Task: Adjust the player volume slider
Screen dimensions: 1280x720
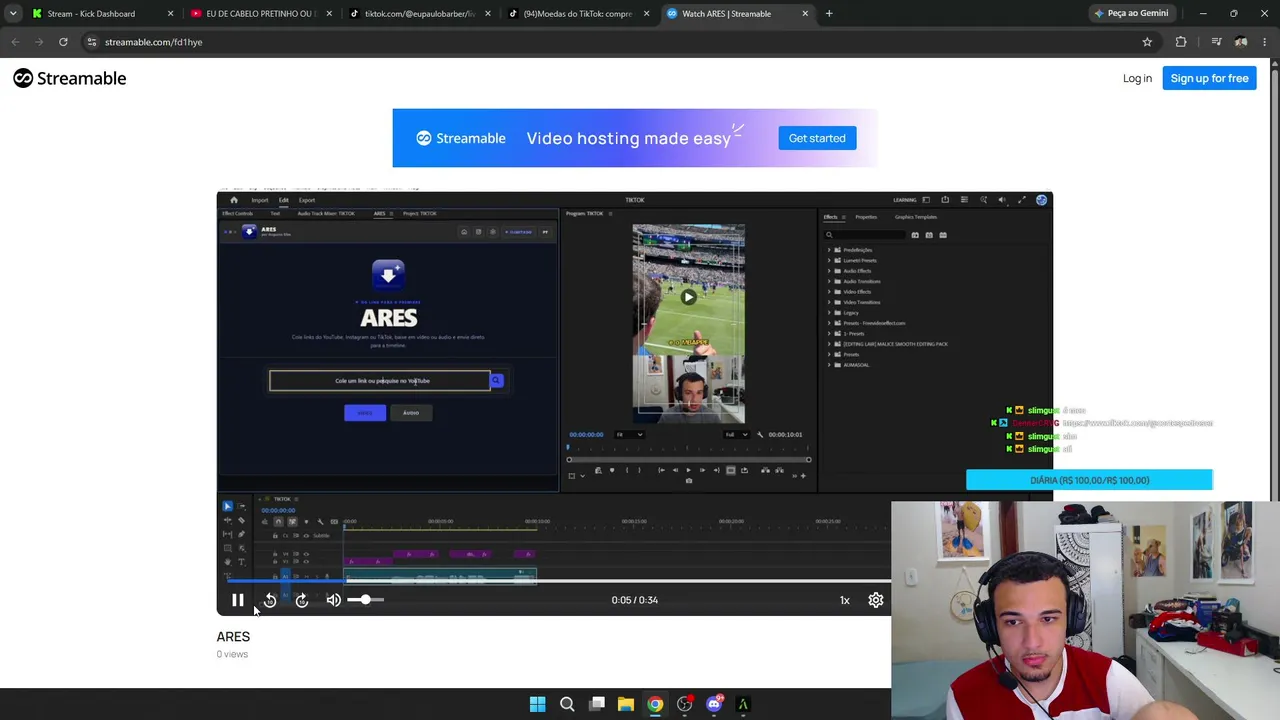Action: pos(365,600)
